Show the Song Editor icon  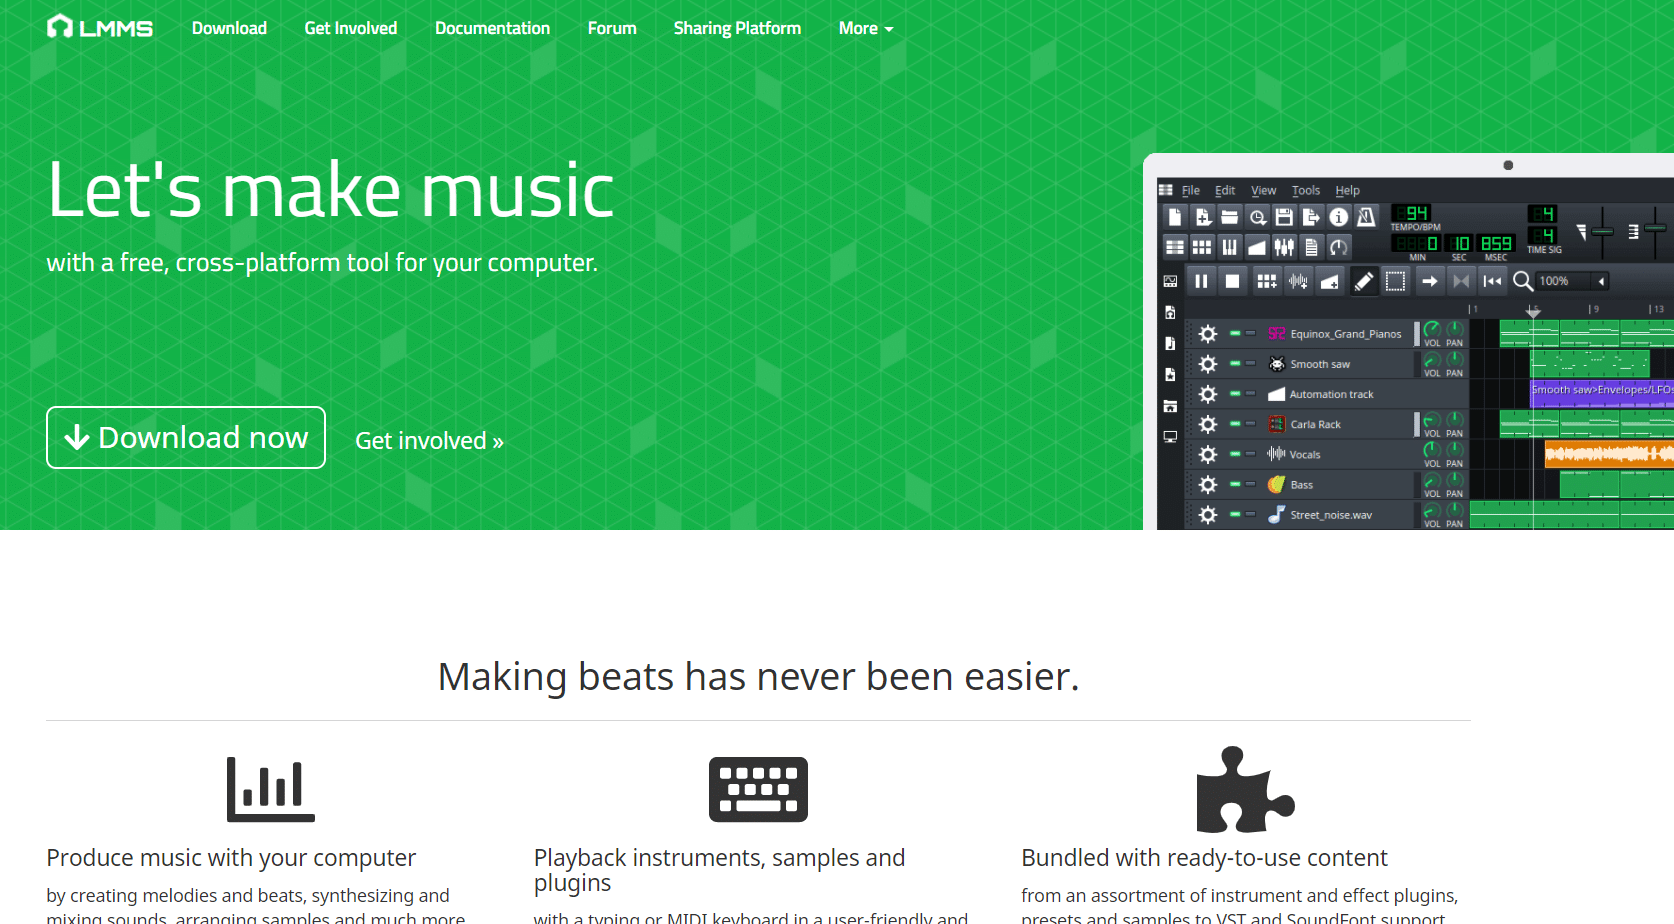point(1175,247)
